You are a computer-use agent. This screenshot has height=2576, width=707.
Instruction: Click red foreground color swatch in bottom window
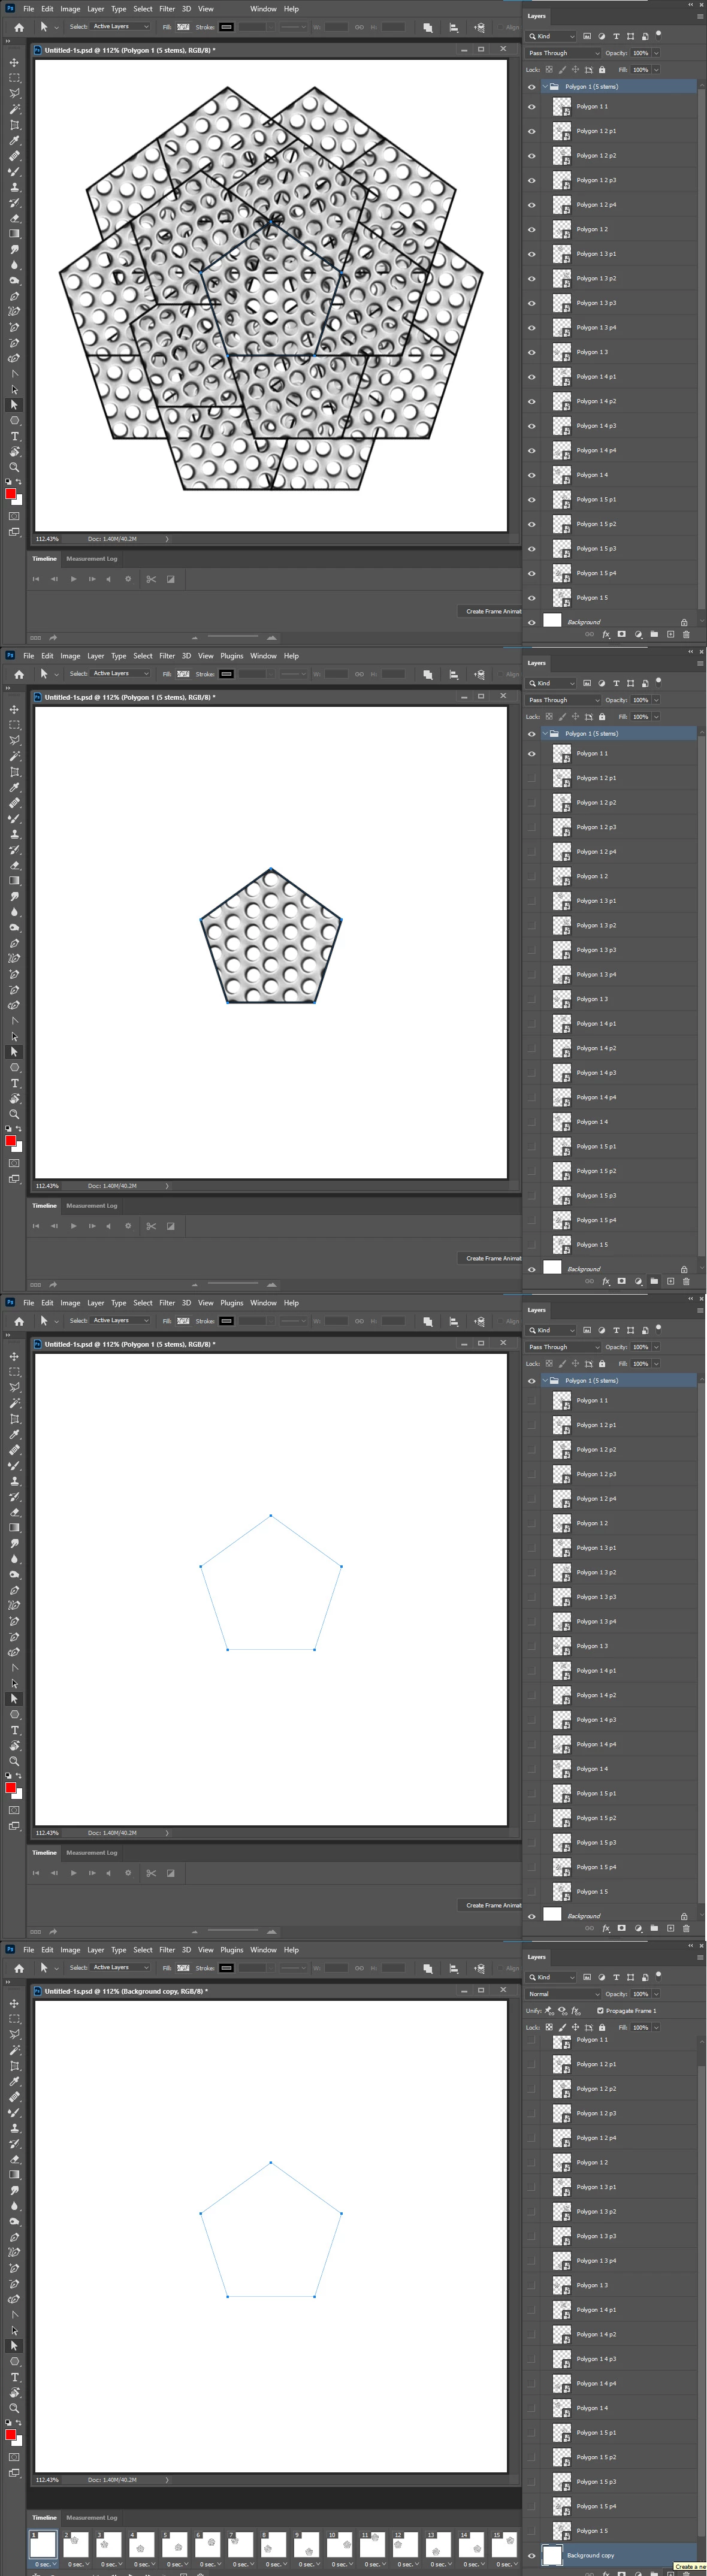click(11, 2435)
